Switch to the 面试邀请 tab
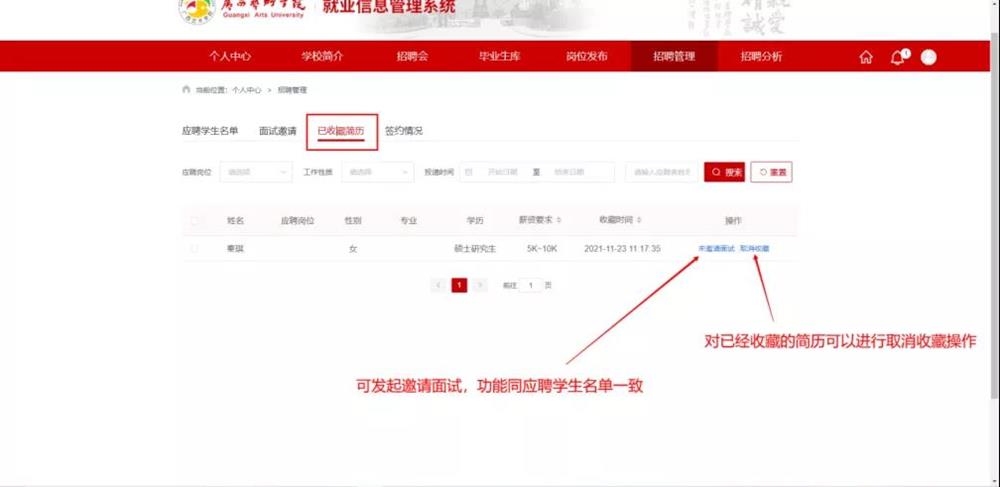The height and width of the screenshot is (487, 1000). tap(277, 131)
